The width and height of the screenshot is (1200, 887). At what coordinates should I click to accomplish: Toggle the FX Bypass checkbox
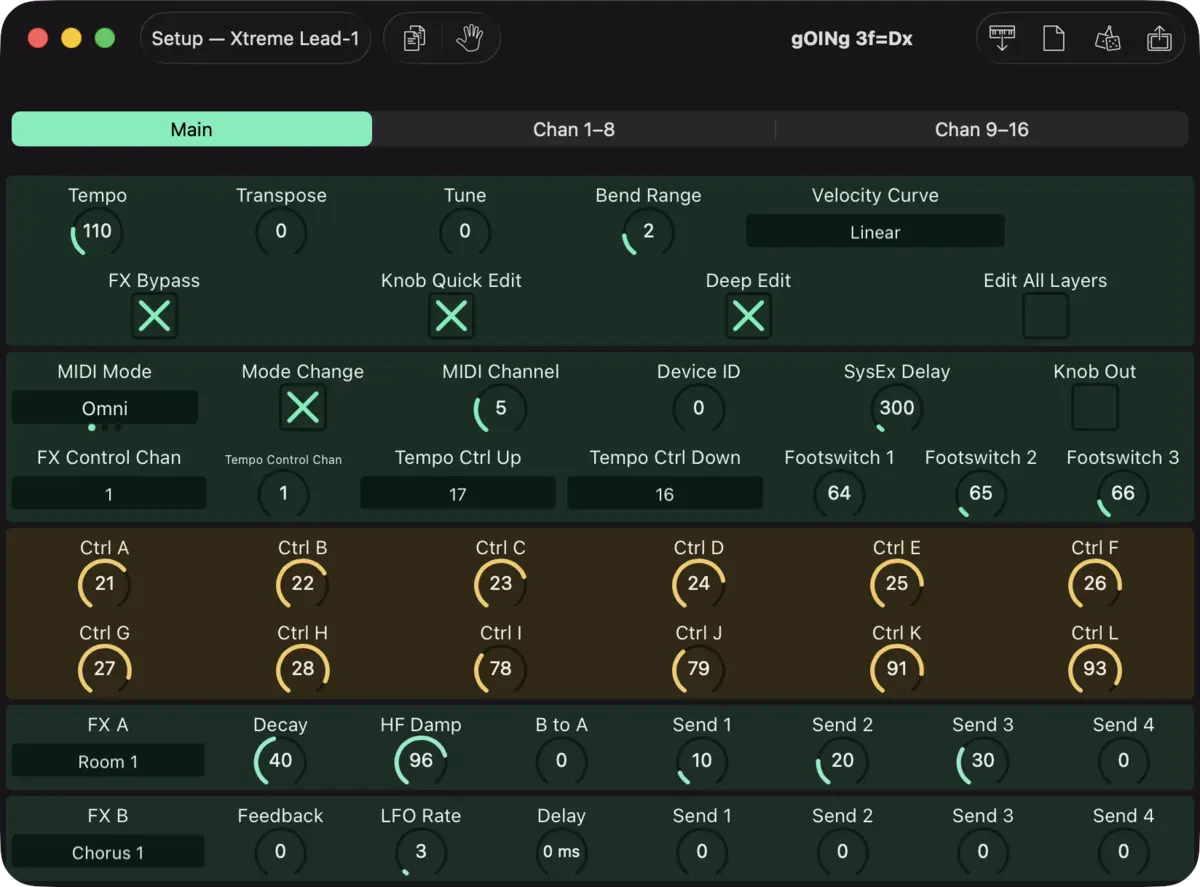(x=154, y=316)
